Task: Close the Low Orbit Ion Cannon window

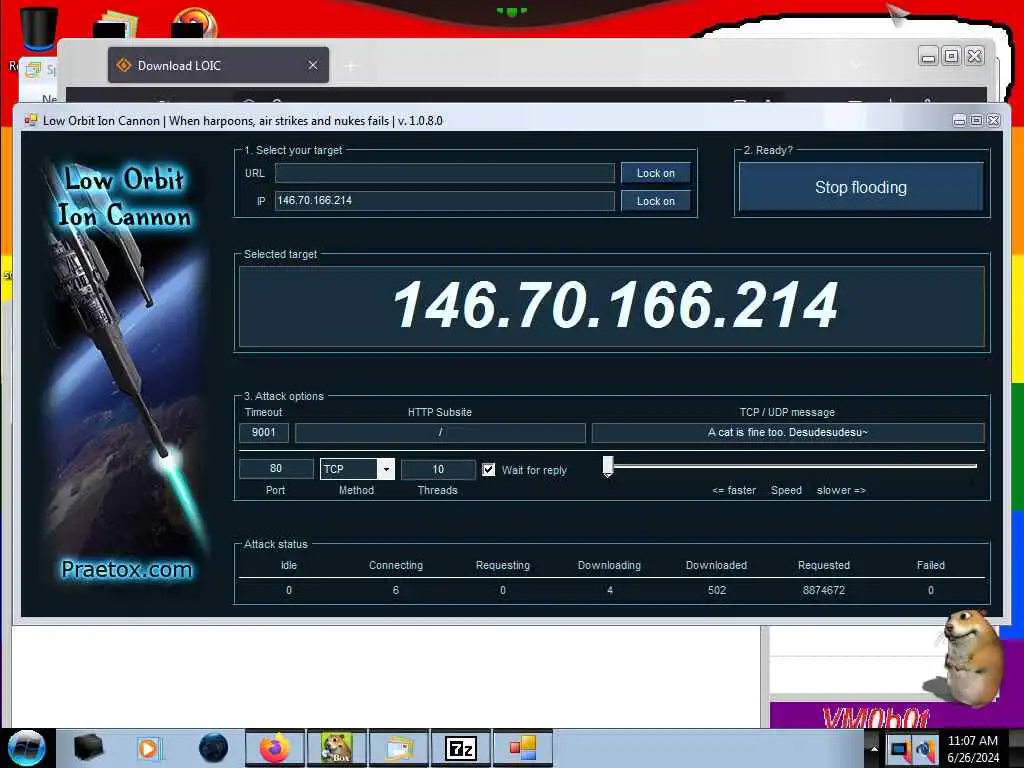Action: pos(993,120)
